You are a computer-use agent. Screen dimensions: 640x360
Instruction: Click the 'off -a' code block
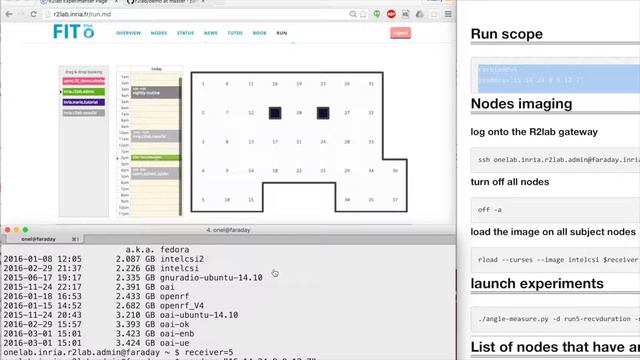click(x=556, y=210)
